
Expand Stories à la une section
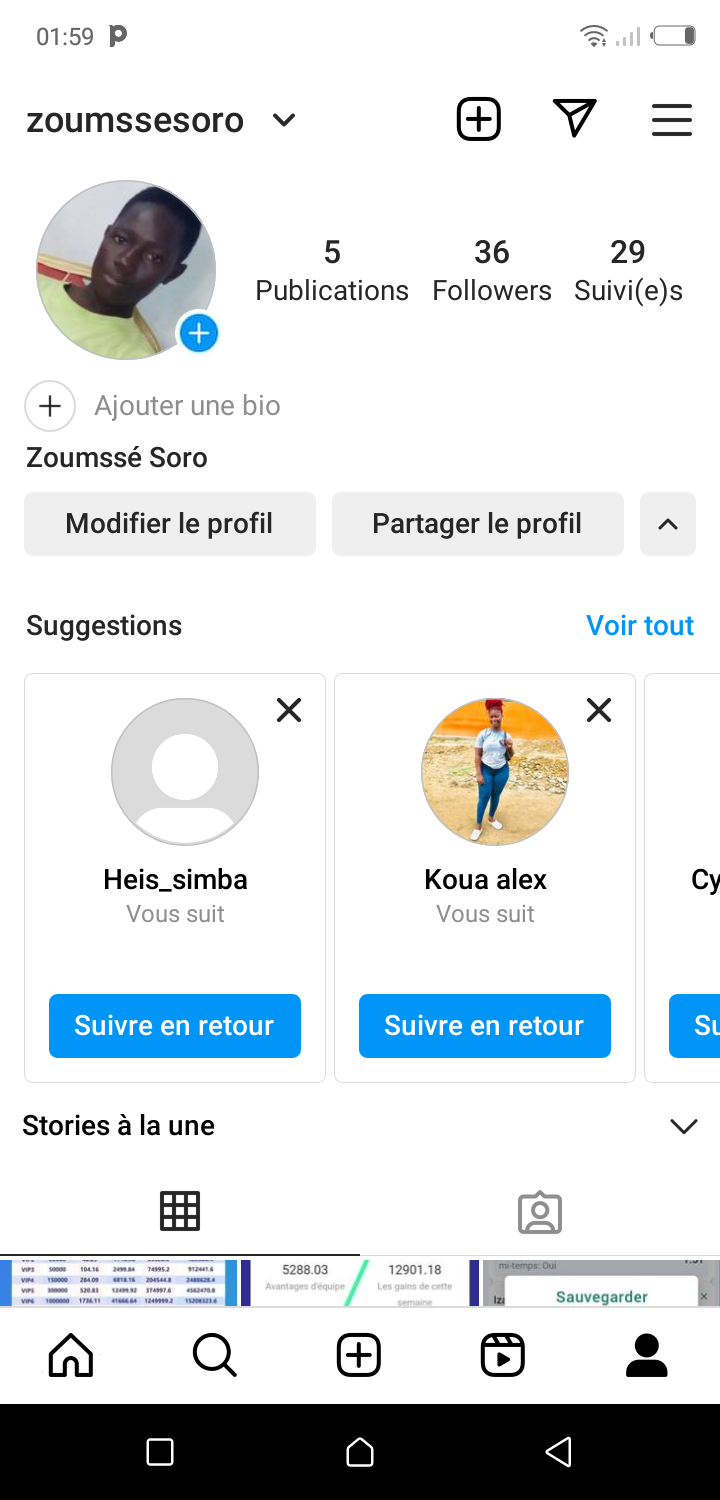coord(684,1126)
